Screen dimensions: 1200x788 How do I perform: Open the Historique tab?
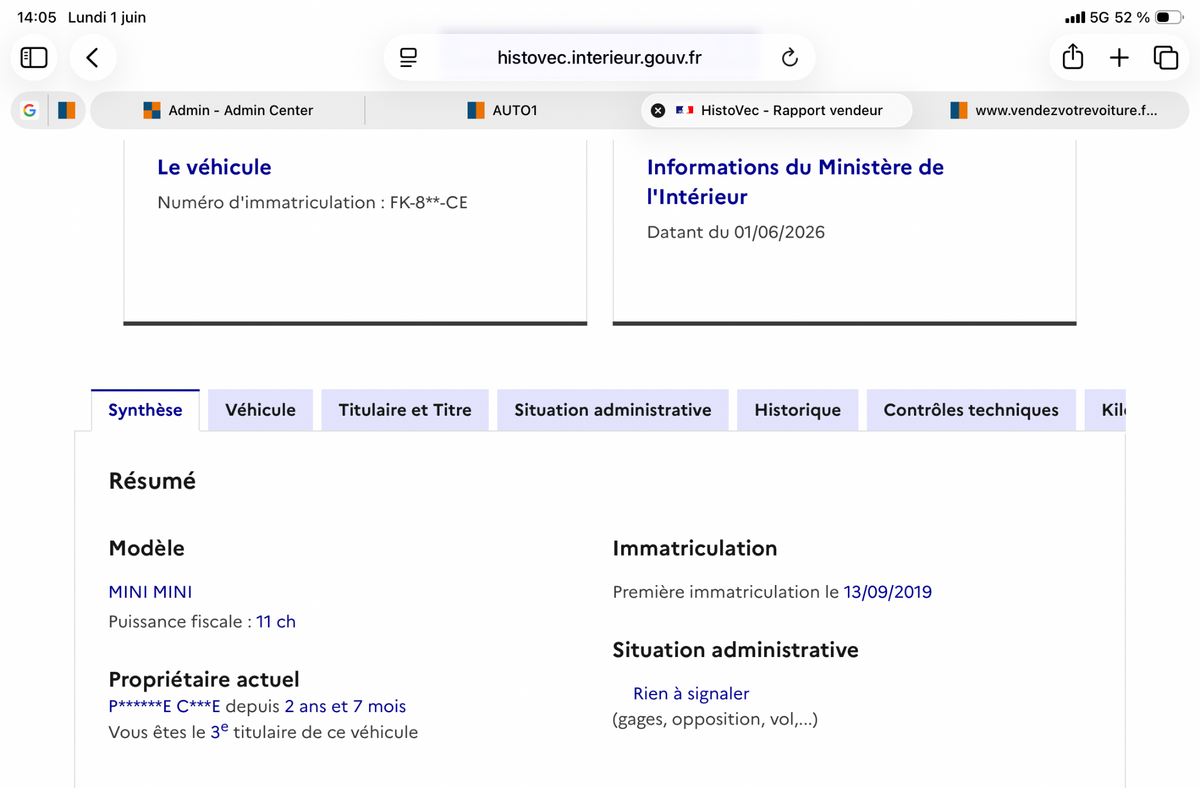(797, 410)
